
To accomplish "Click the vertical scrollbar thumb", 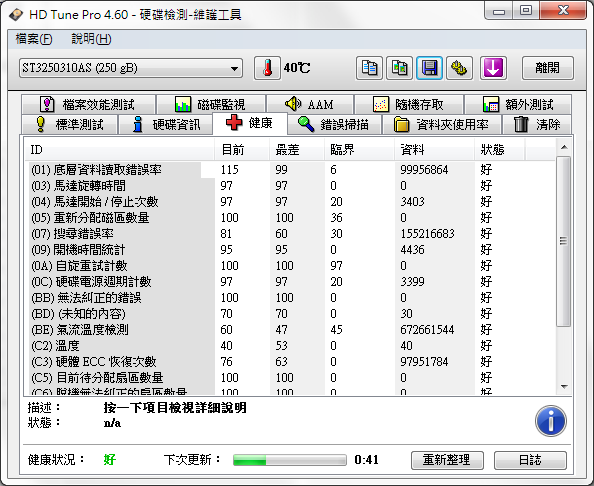I will 564,241.
